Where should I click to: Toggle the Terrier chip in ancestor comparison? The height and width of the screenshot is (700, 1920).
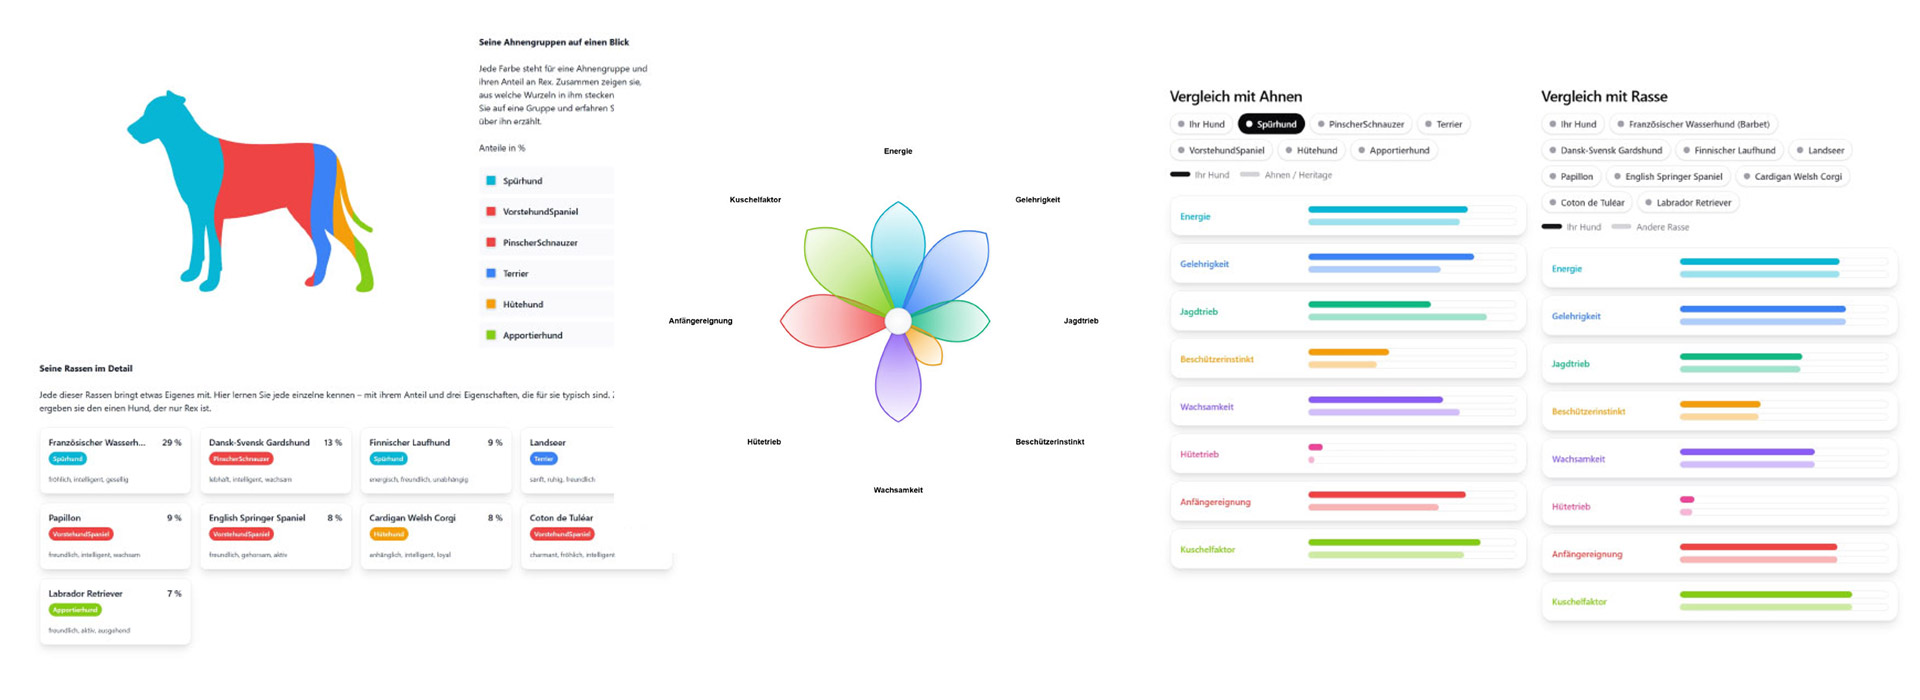point(1443,124)
